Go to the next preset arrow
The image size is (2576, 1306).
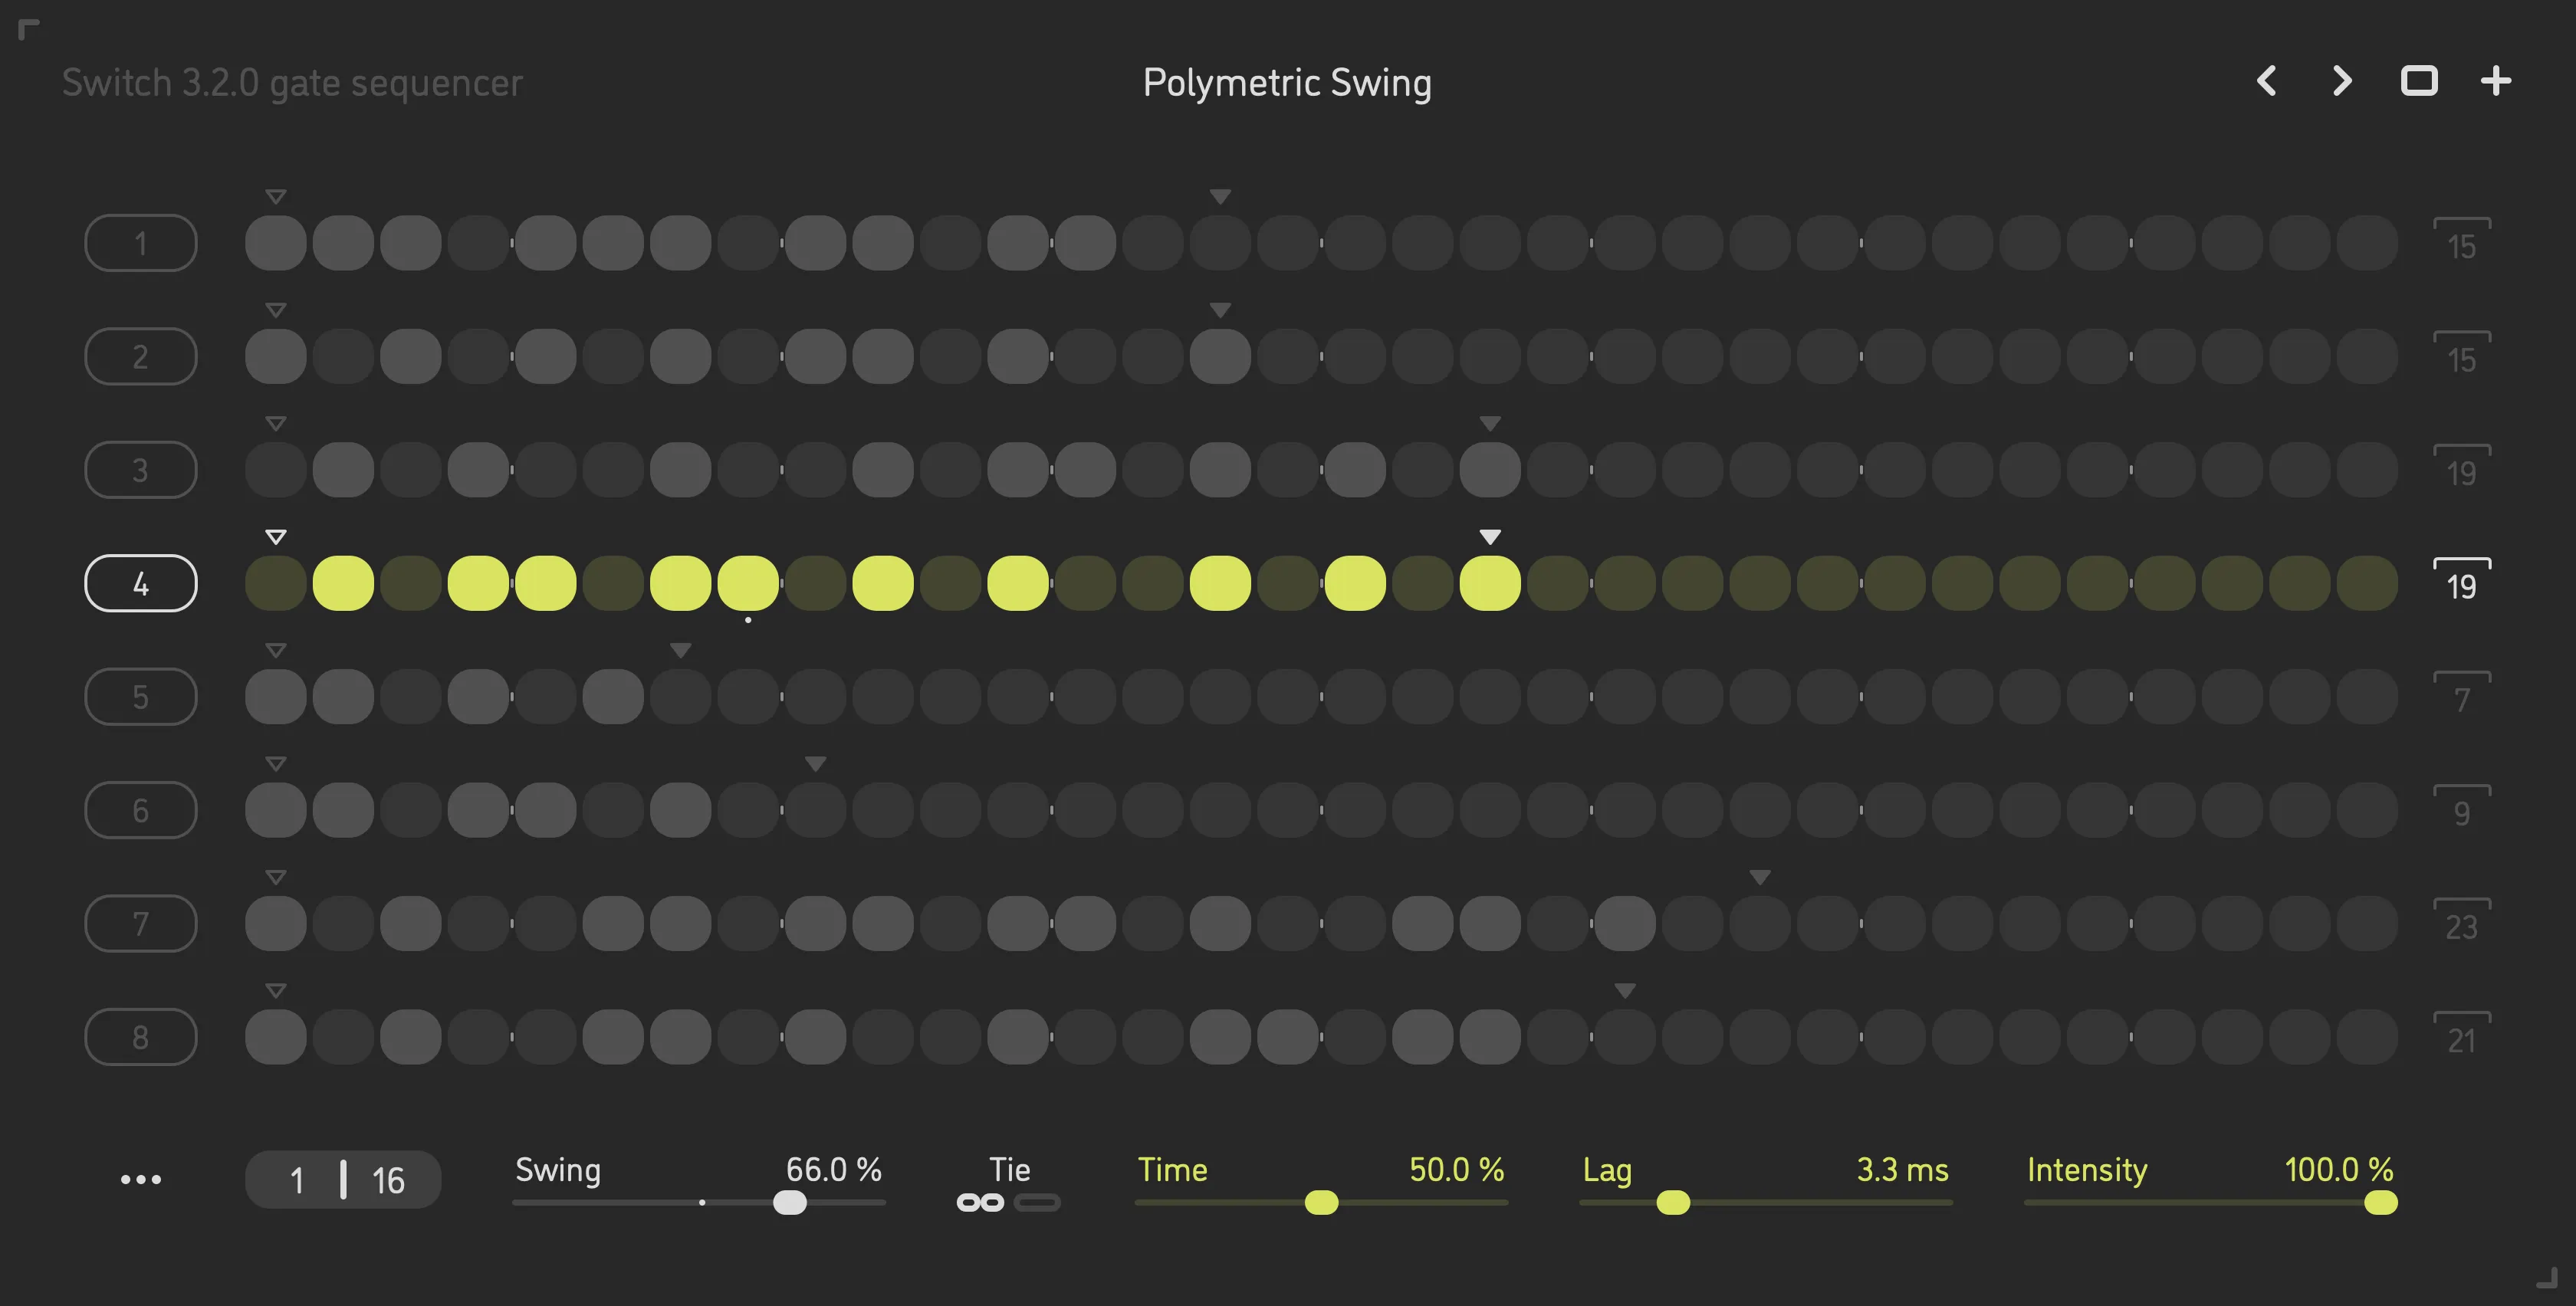click(x=2342, y=81)
